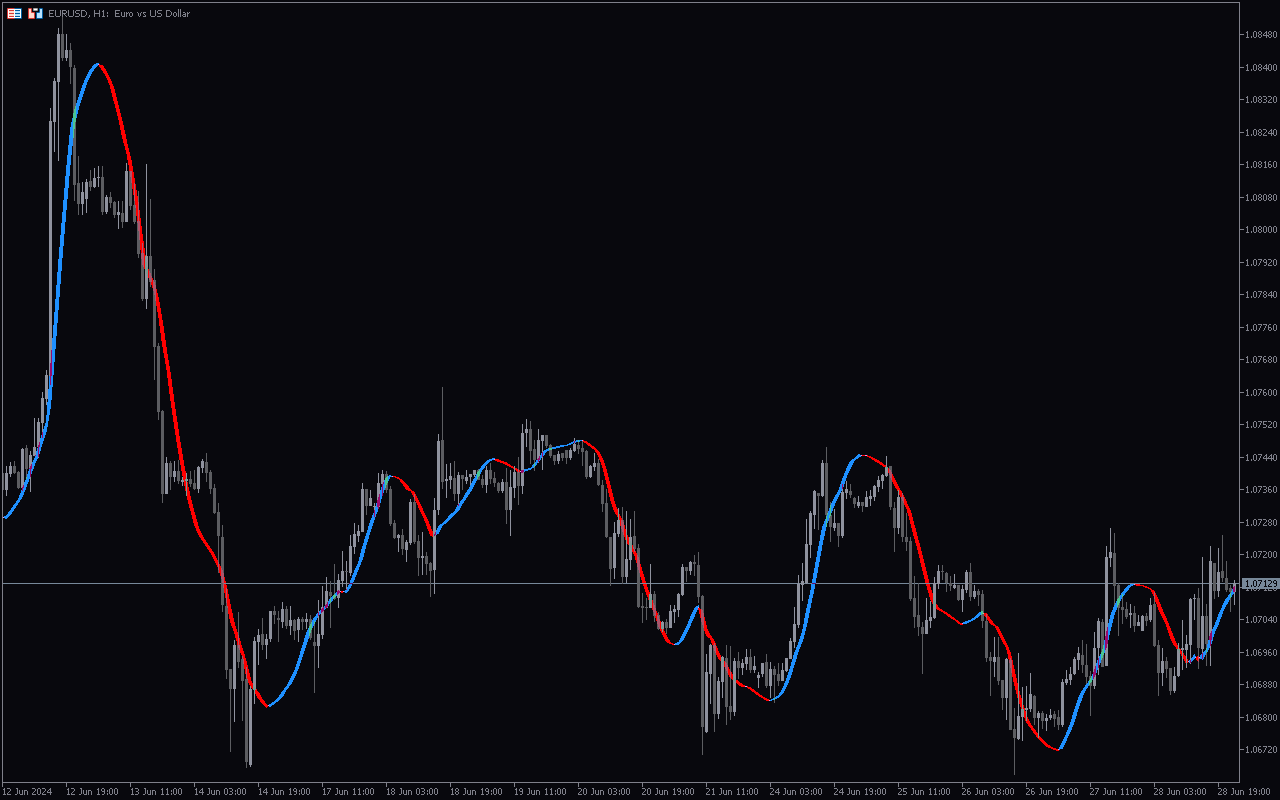Click price scale label 1.07440
The width and height of the screenshot is (1280, 800).
1261,457
